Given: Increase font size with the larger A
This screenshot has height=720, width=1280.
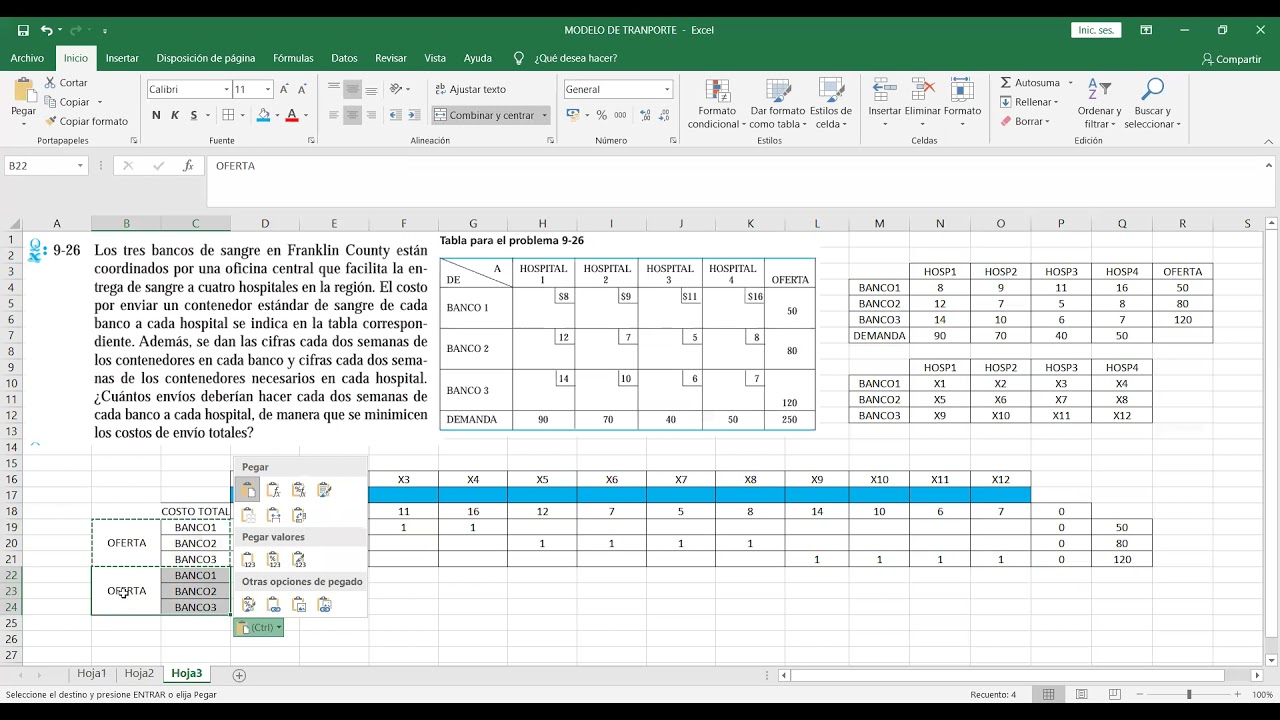Looking at the screenshot, I should pyautogui.click(x=285, y=89).
